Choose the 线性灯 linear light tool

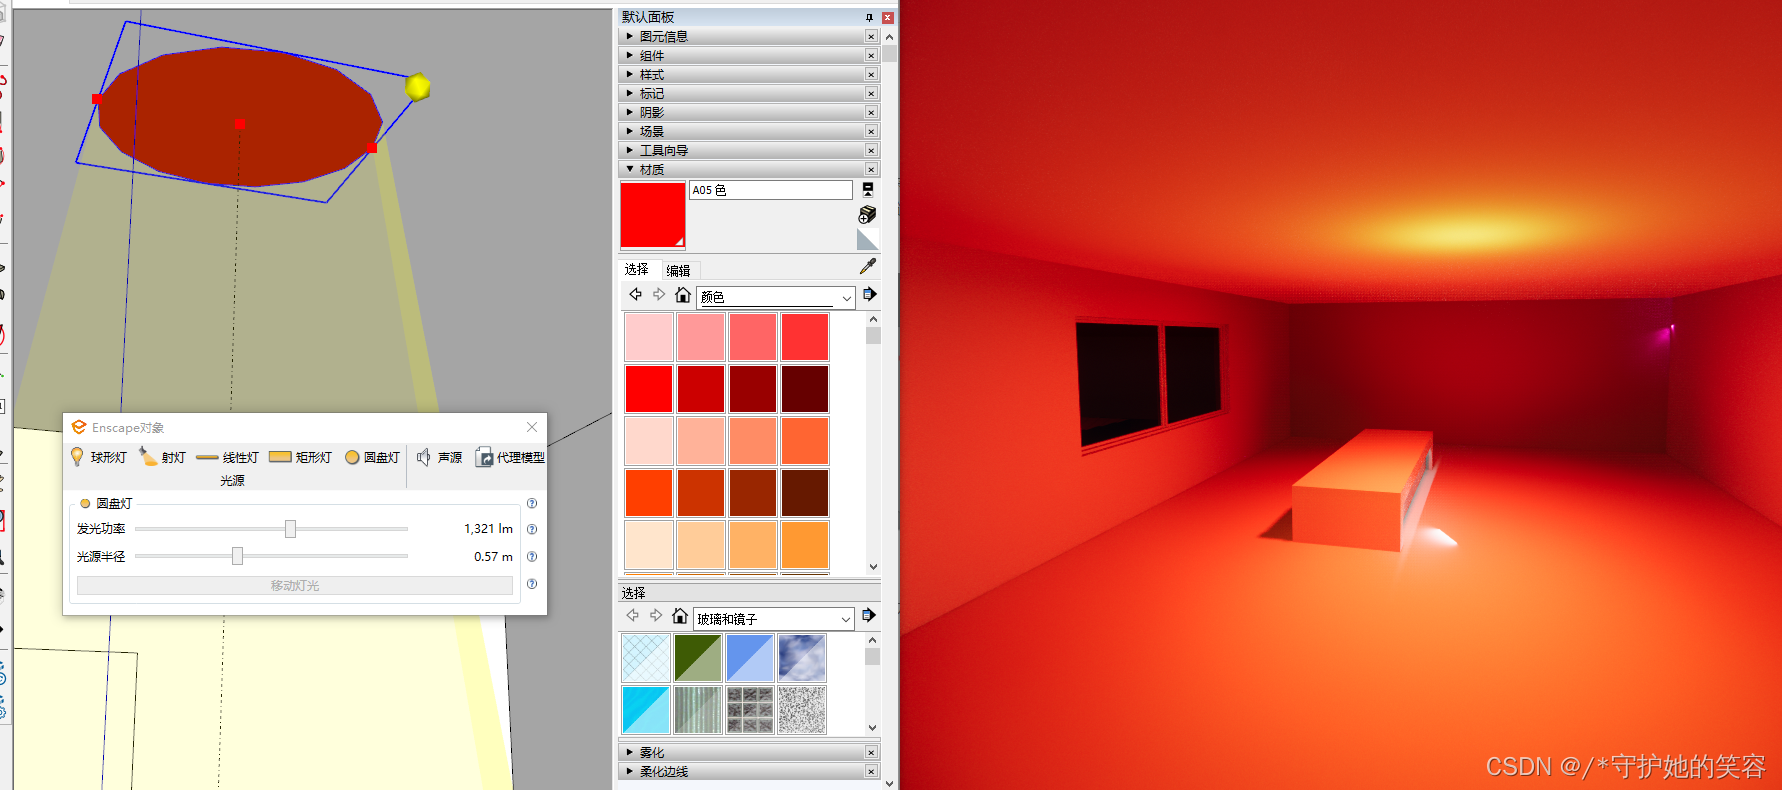click(227, 457)
